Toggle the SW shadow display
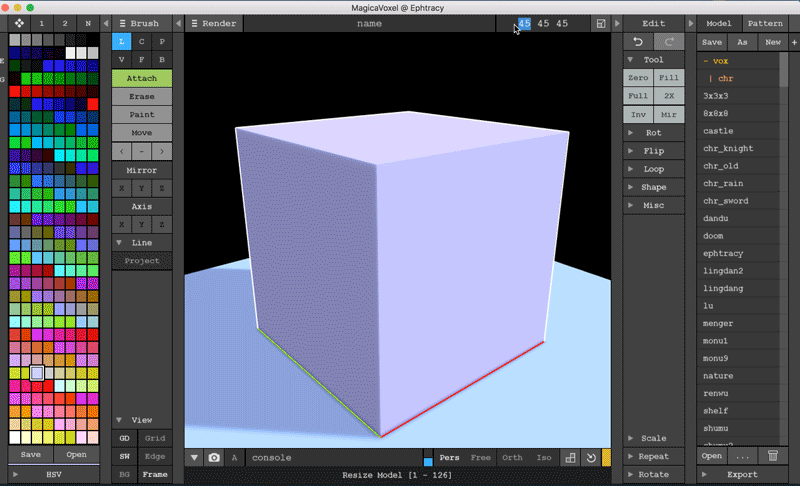This screenshot has width=800, height=486. click(124, 456)
